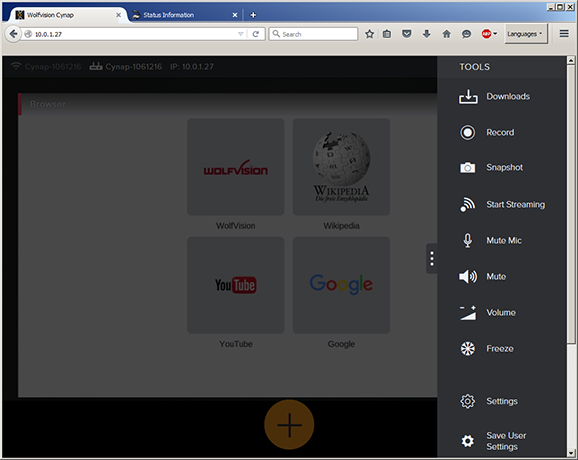Open the browser downloads arrow icon
The width and height of the screenshot is (578, 460).
pos(426,34)
